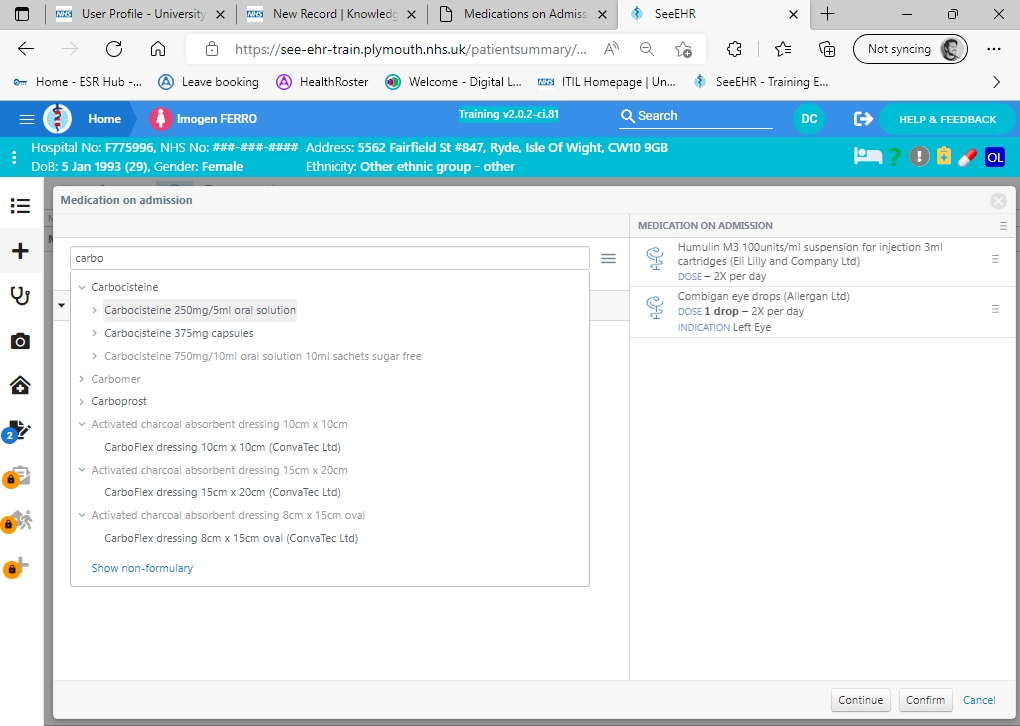This screenshot has height=726, width=1020.
Task: Click the Combigan medication icon
Action: [655, 307]
